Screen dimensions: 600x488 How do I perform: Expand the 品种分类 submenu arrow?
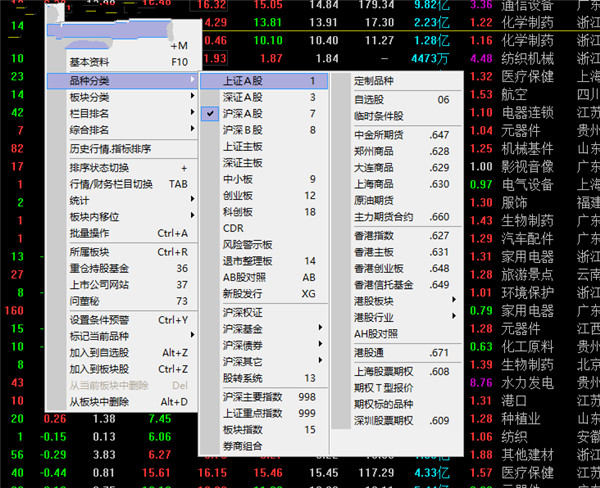pos(192,80)
